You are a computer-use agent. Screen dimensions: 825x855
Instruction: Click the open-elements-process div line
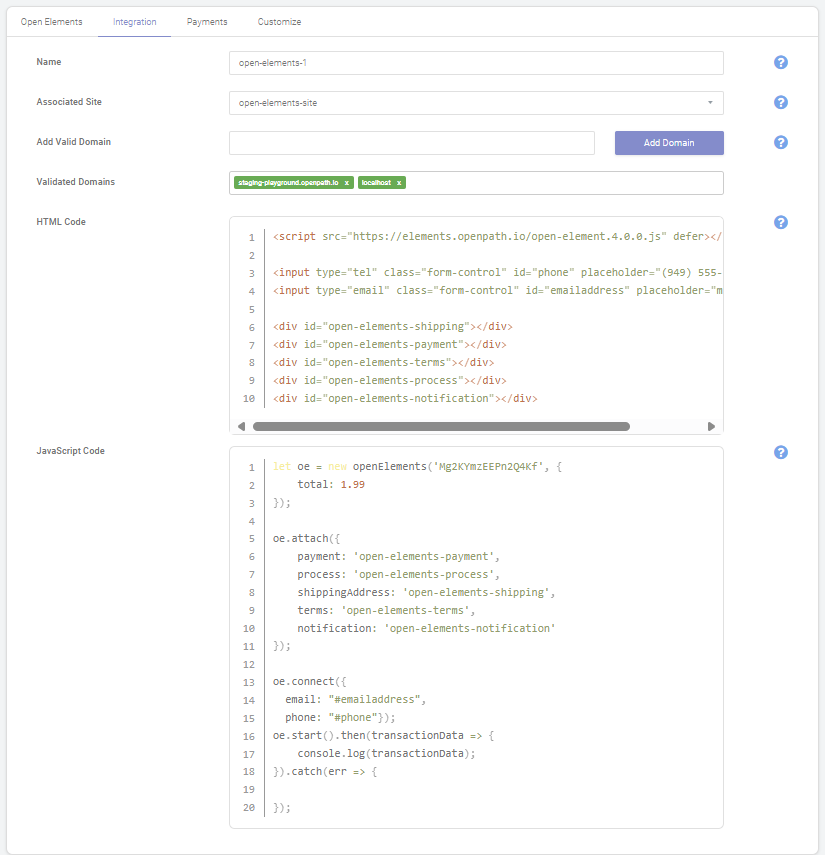click(x=389, y=381)
